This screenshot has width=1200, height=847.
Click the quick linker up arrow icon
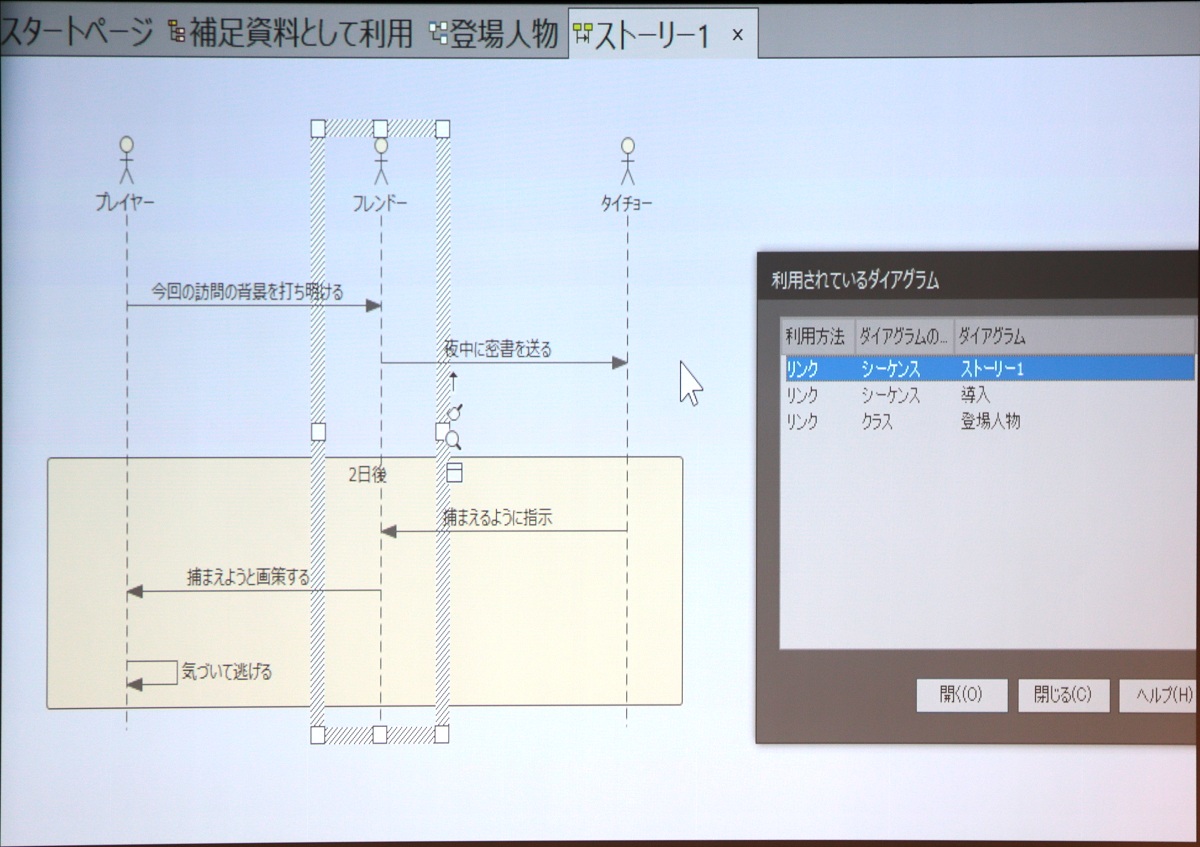[453, 381]
